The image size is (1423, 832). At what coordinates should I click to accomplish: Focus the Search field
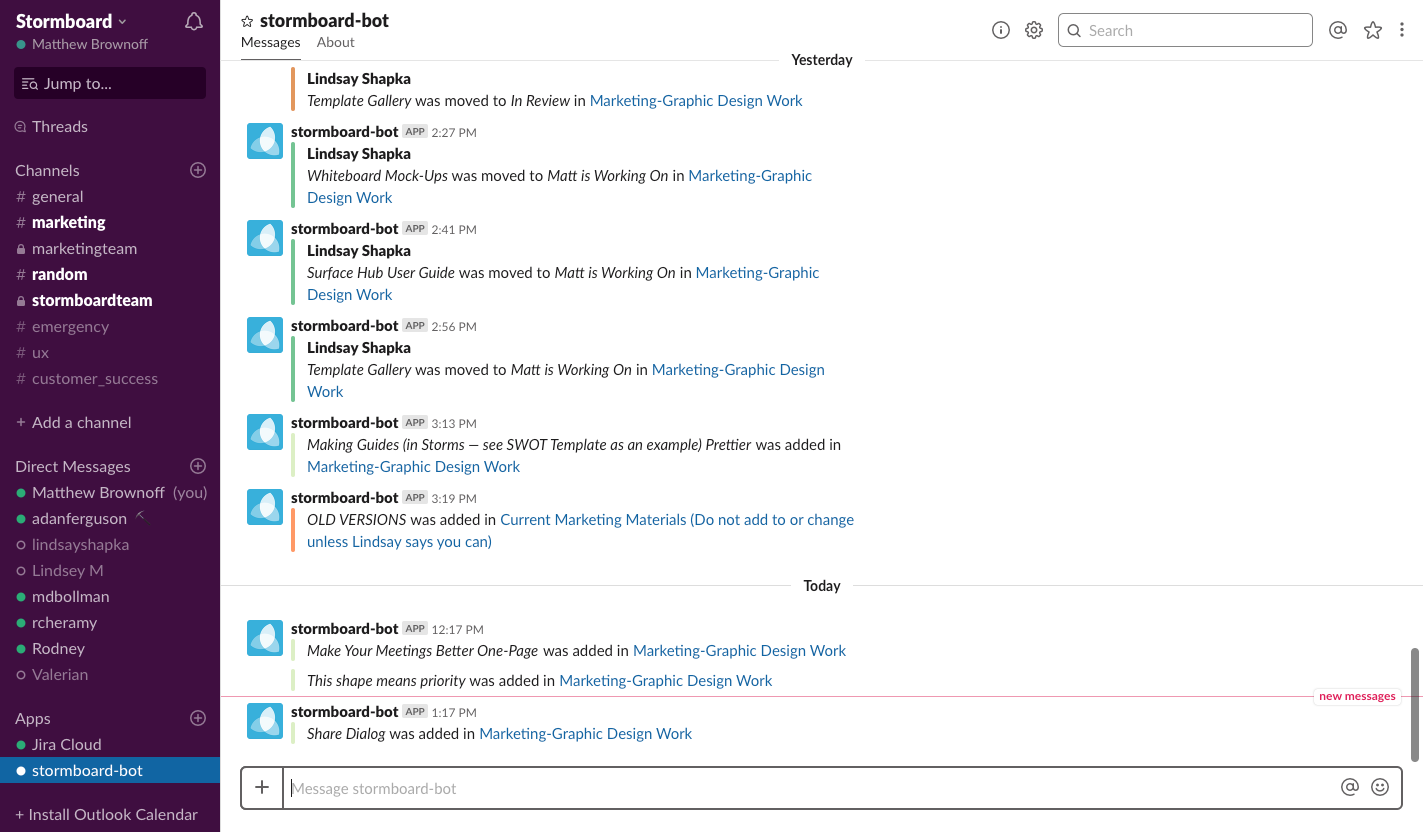1185,30
